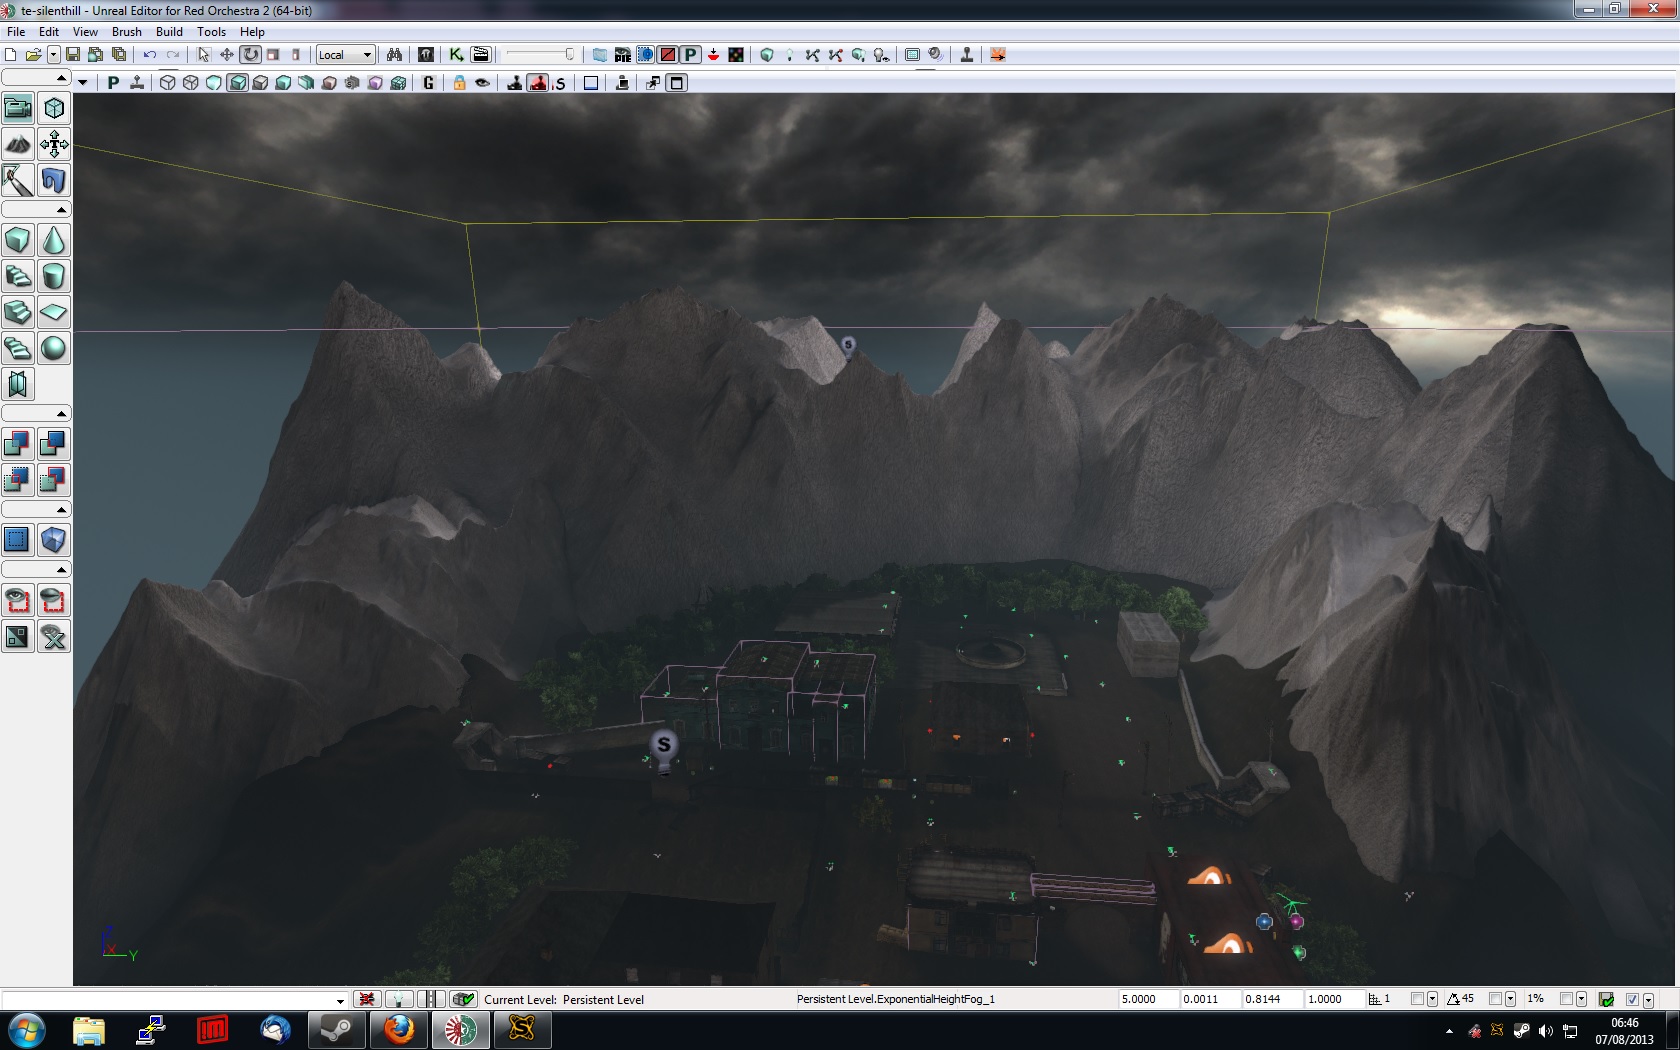Create a Sphere builder brush

tap(54, 348)
